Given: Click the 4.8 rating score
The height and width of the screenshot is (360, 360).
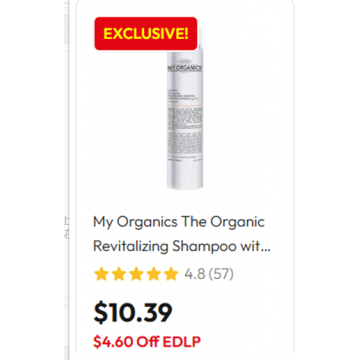Looking at the screenshot, I should point(195,274).
